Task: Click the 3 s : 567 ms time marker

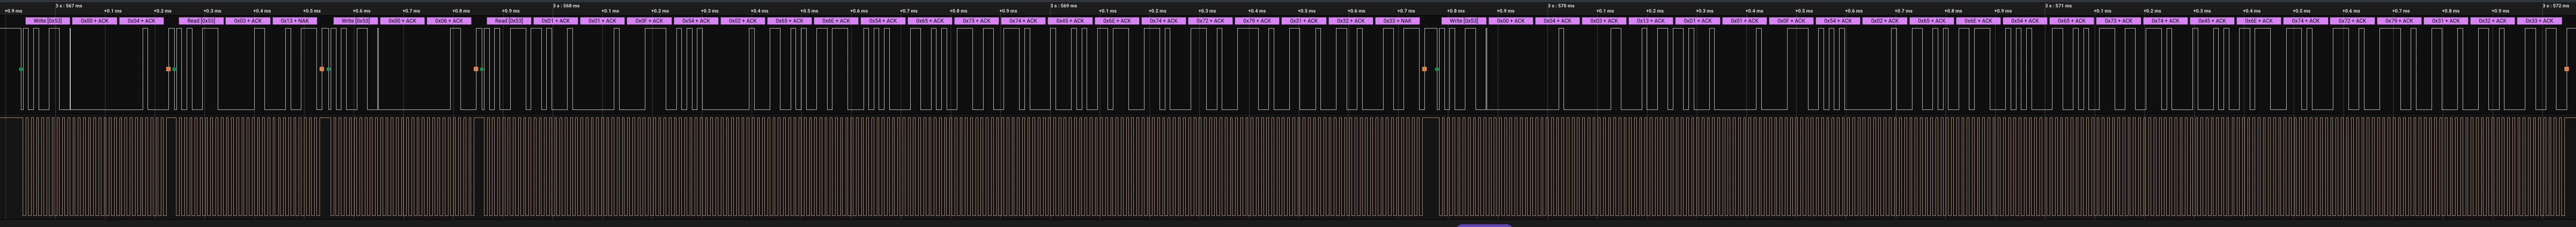Action: pos(68,5)
